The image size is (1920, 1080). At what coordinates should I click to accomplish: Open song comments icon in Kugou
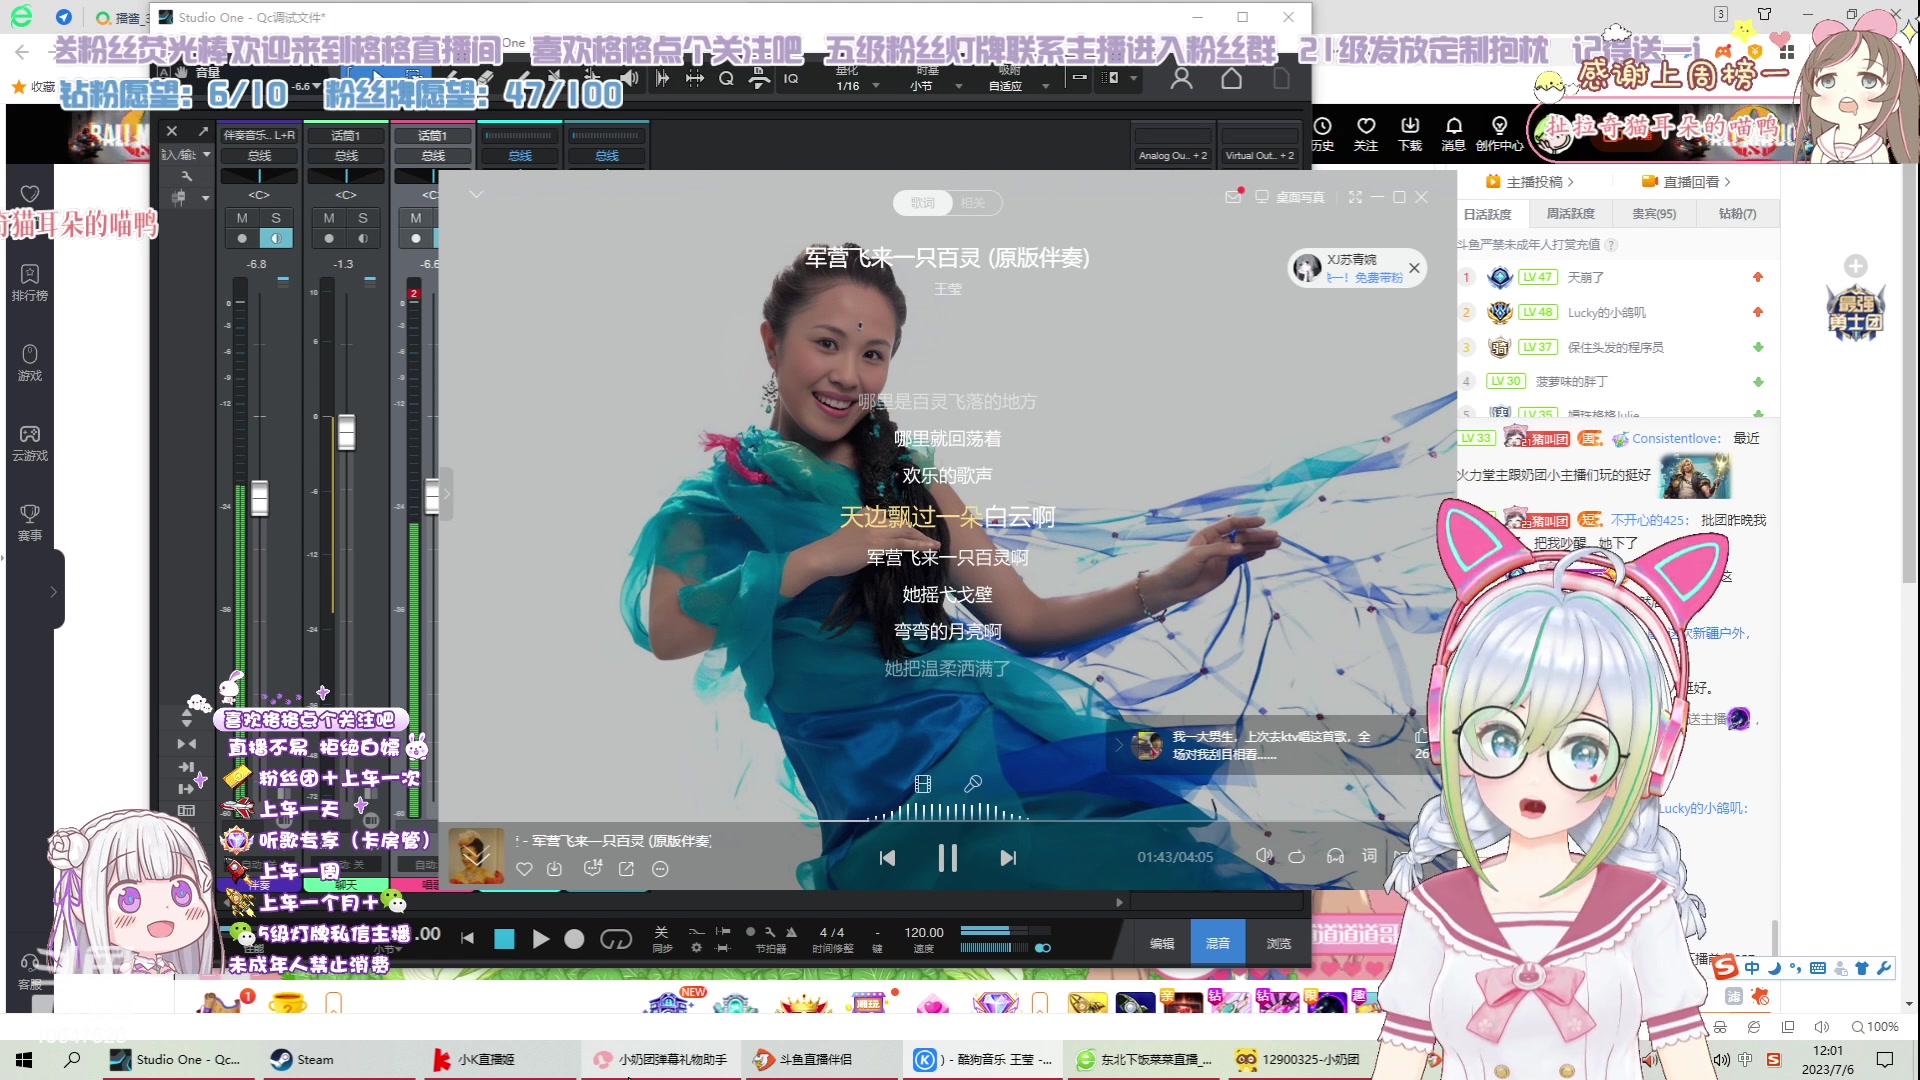593,868
